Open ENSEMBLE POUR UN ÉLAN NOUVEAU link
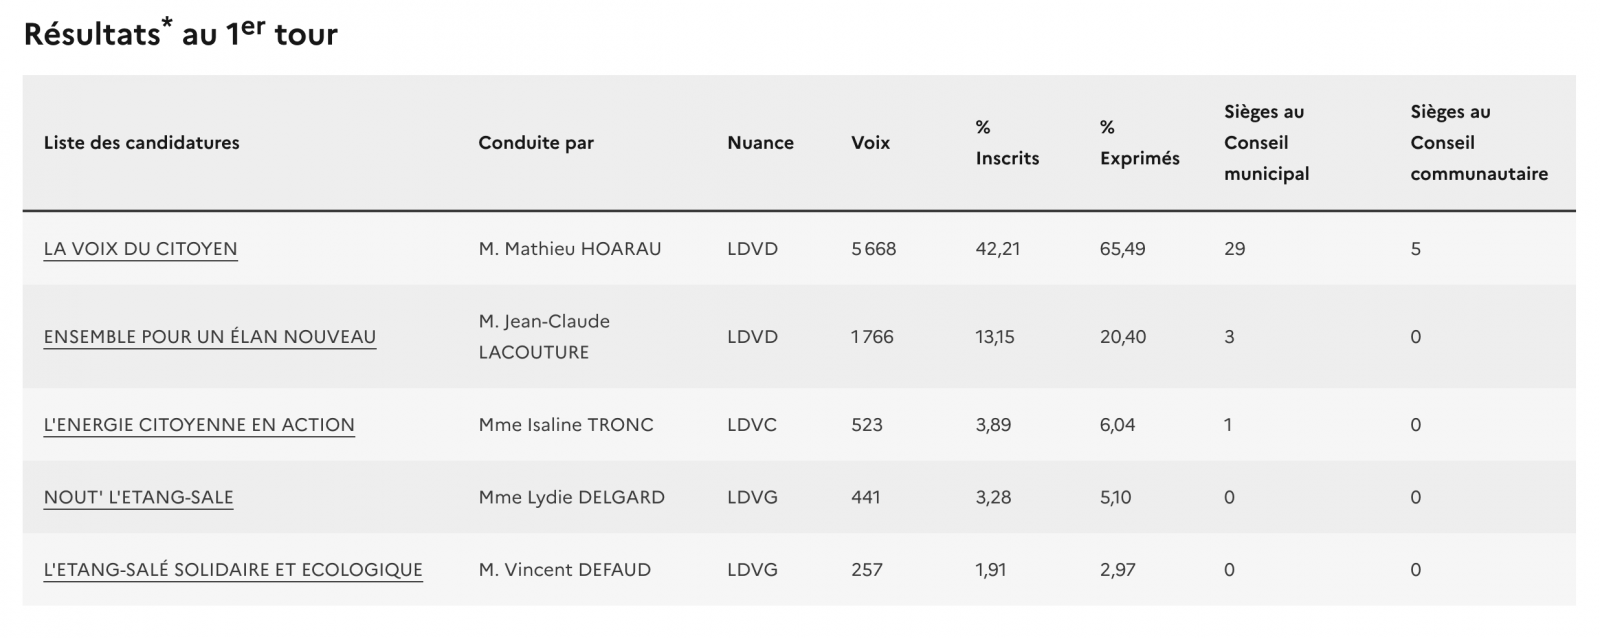Viewport: 1600px width, 638px height. click(210, 337)
